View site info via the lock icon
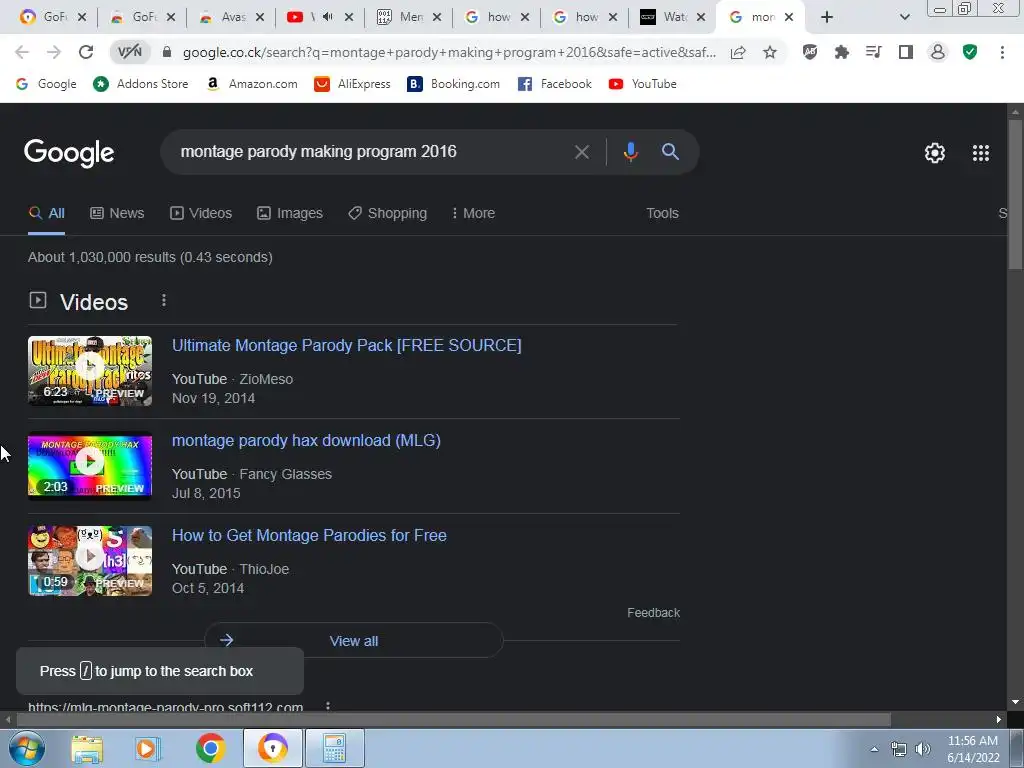The width and height of the screenshot is (1024, 768). coord(167,52)
